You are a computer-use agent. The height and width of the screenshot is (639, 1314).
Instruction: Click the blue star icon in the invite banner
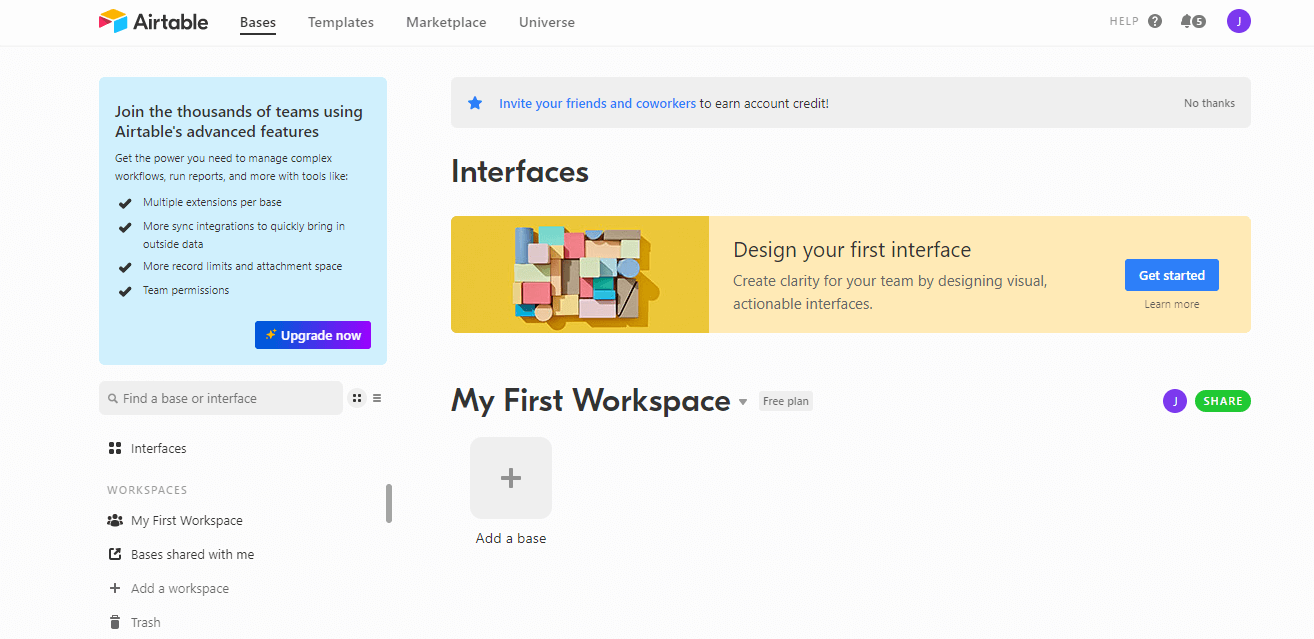pos(474,103)
